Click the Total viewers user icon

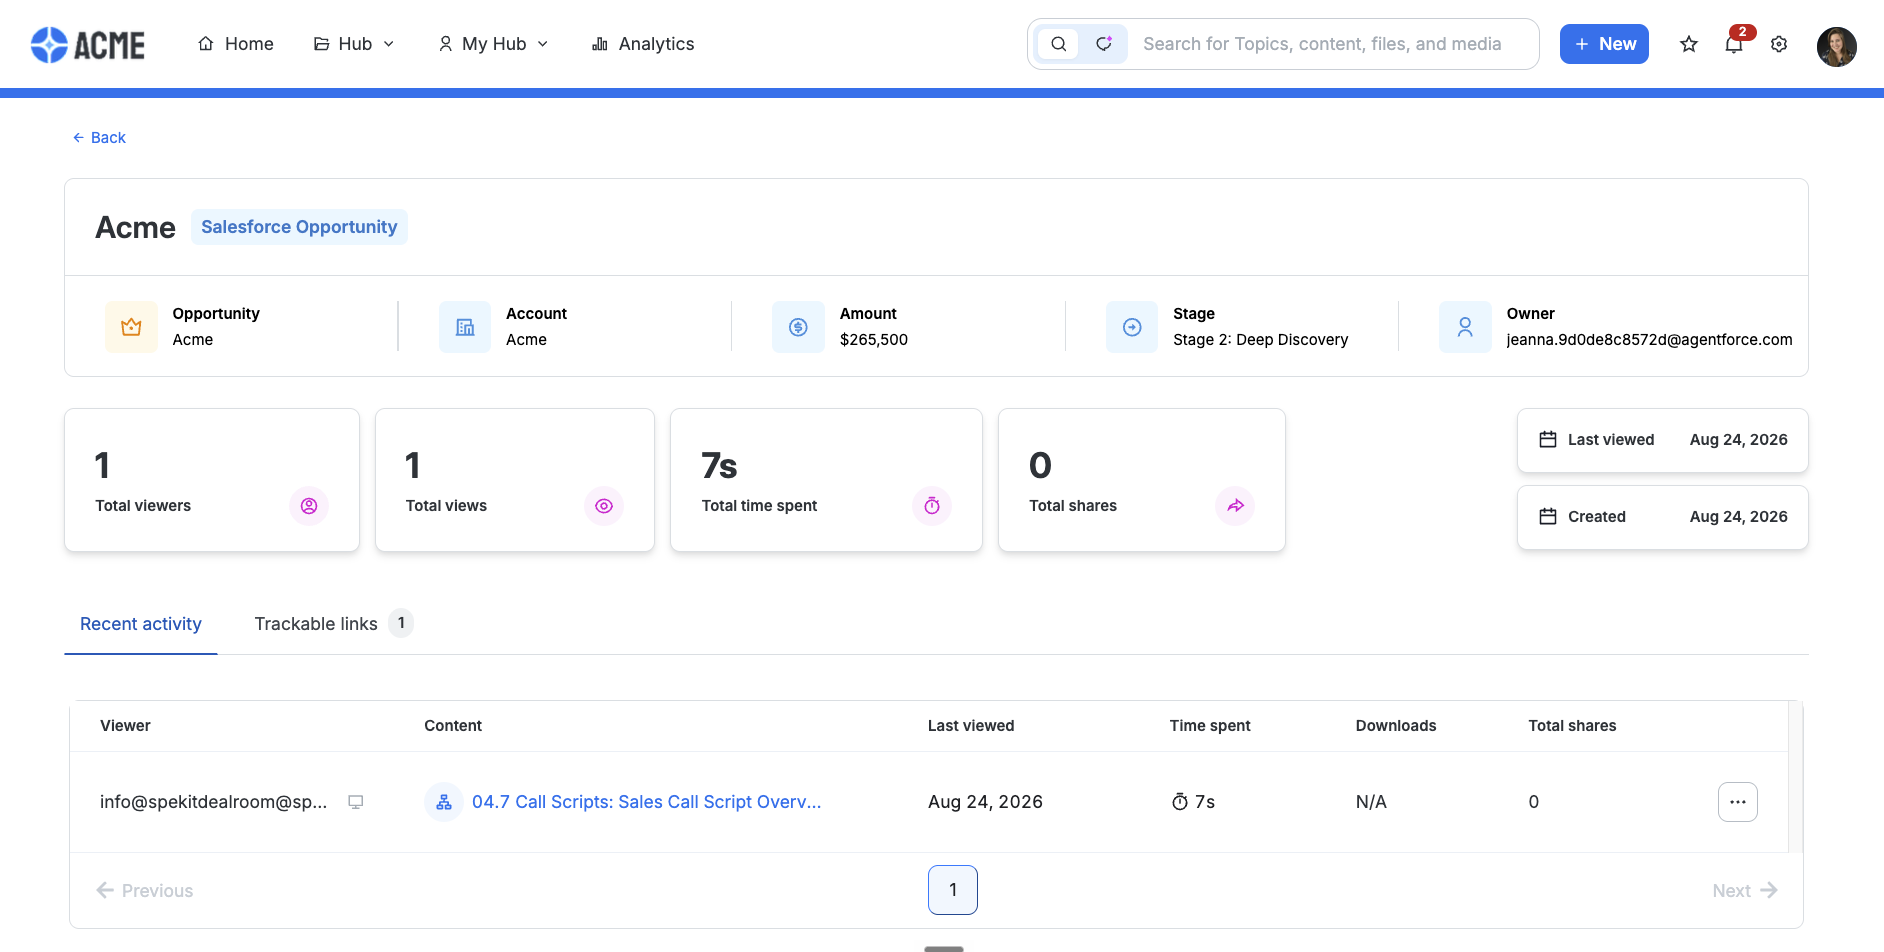tap(309, 506)
